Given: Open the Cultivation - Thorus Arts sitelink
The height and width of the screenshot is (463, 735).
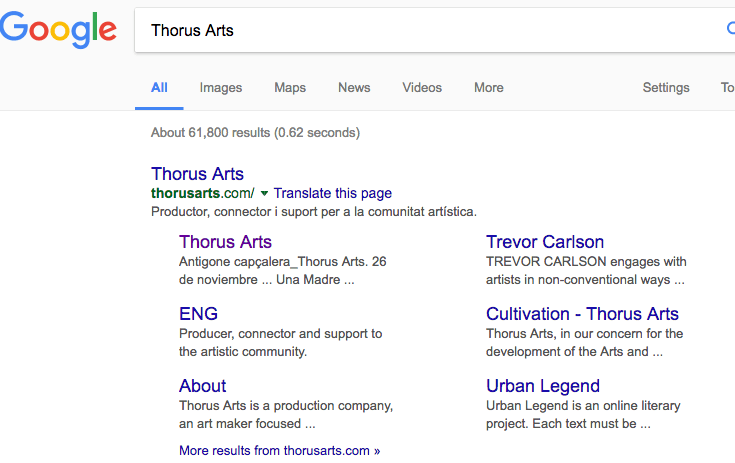Looking at the screenshot, I should click(x=582, y=314).
